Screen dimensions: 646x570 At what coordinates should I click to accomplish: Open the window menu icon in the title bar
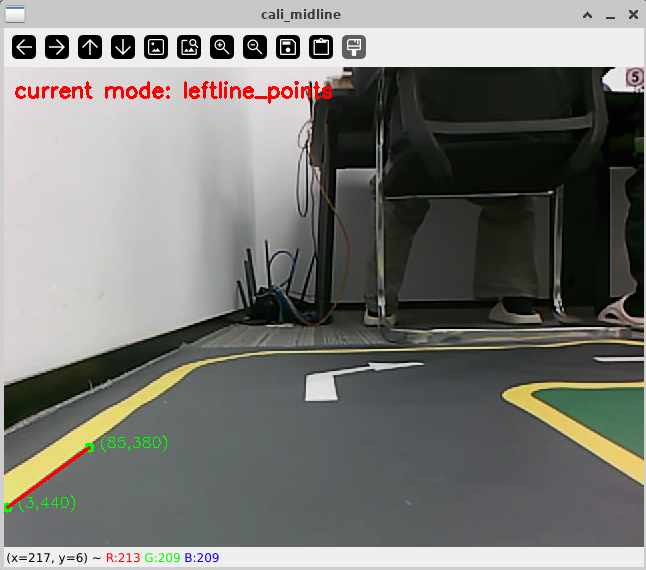coord(15,14)
